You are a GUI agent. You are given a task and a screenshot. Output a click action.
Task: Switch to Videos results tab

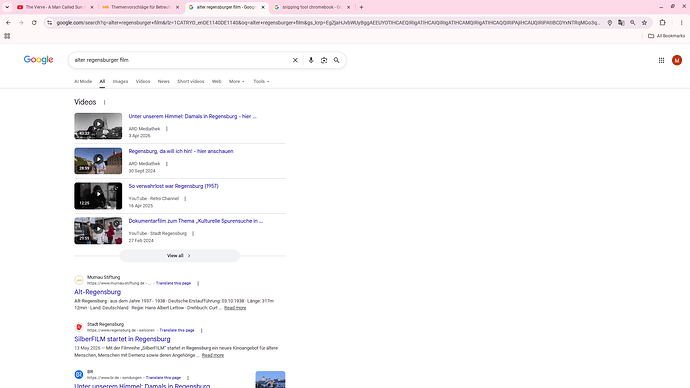[143, 81]
